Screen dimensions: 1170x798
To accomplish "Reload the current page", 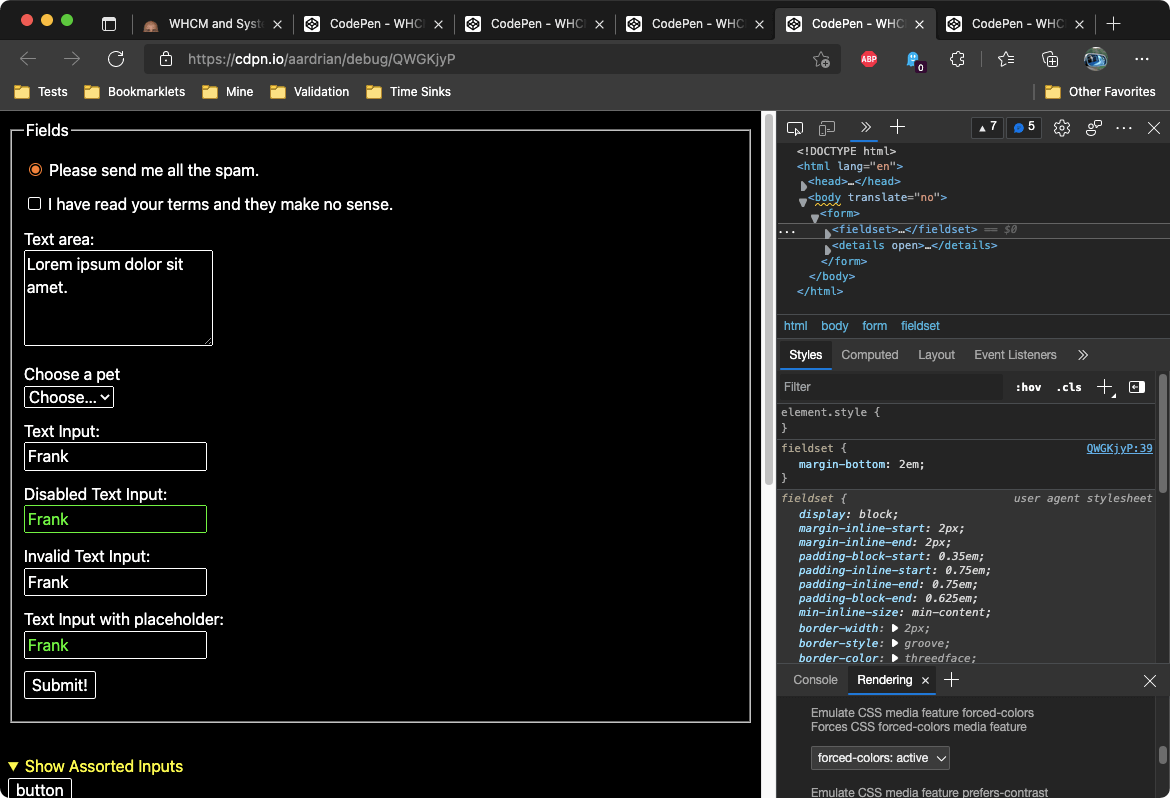I will point(116,59).
